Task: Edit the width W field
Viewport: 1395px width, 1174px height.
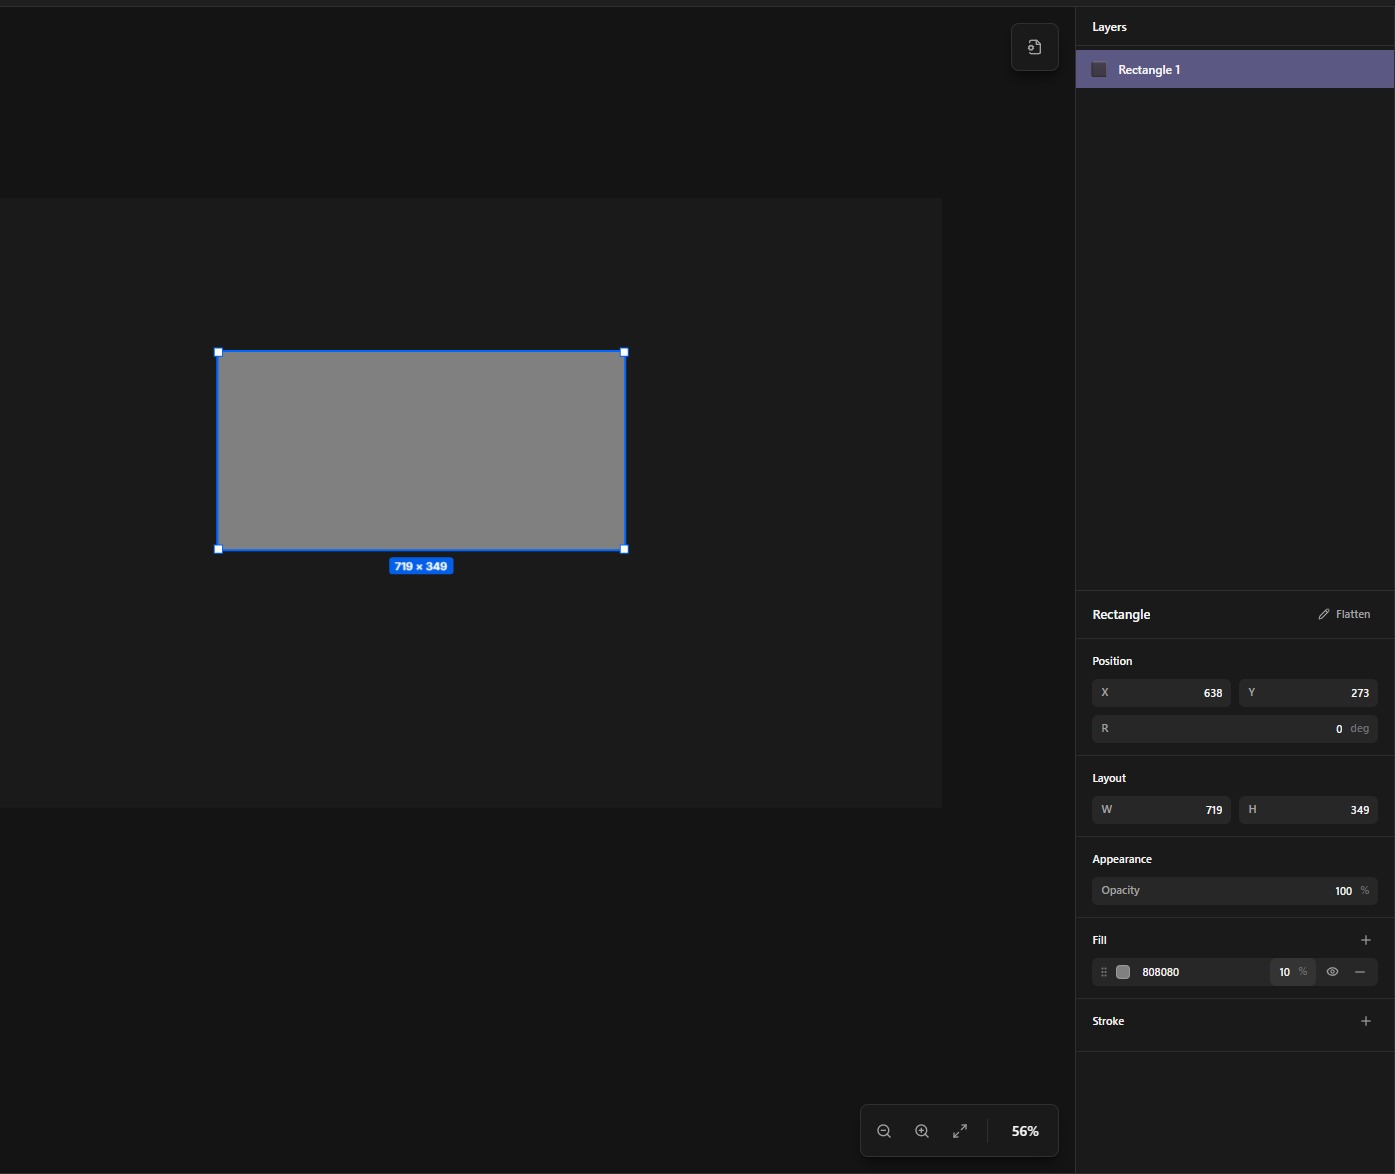Action: coord(1161,810)
